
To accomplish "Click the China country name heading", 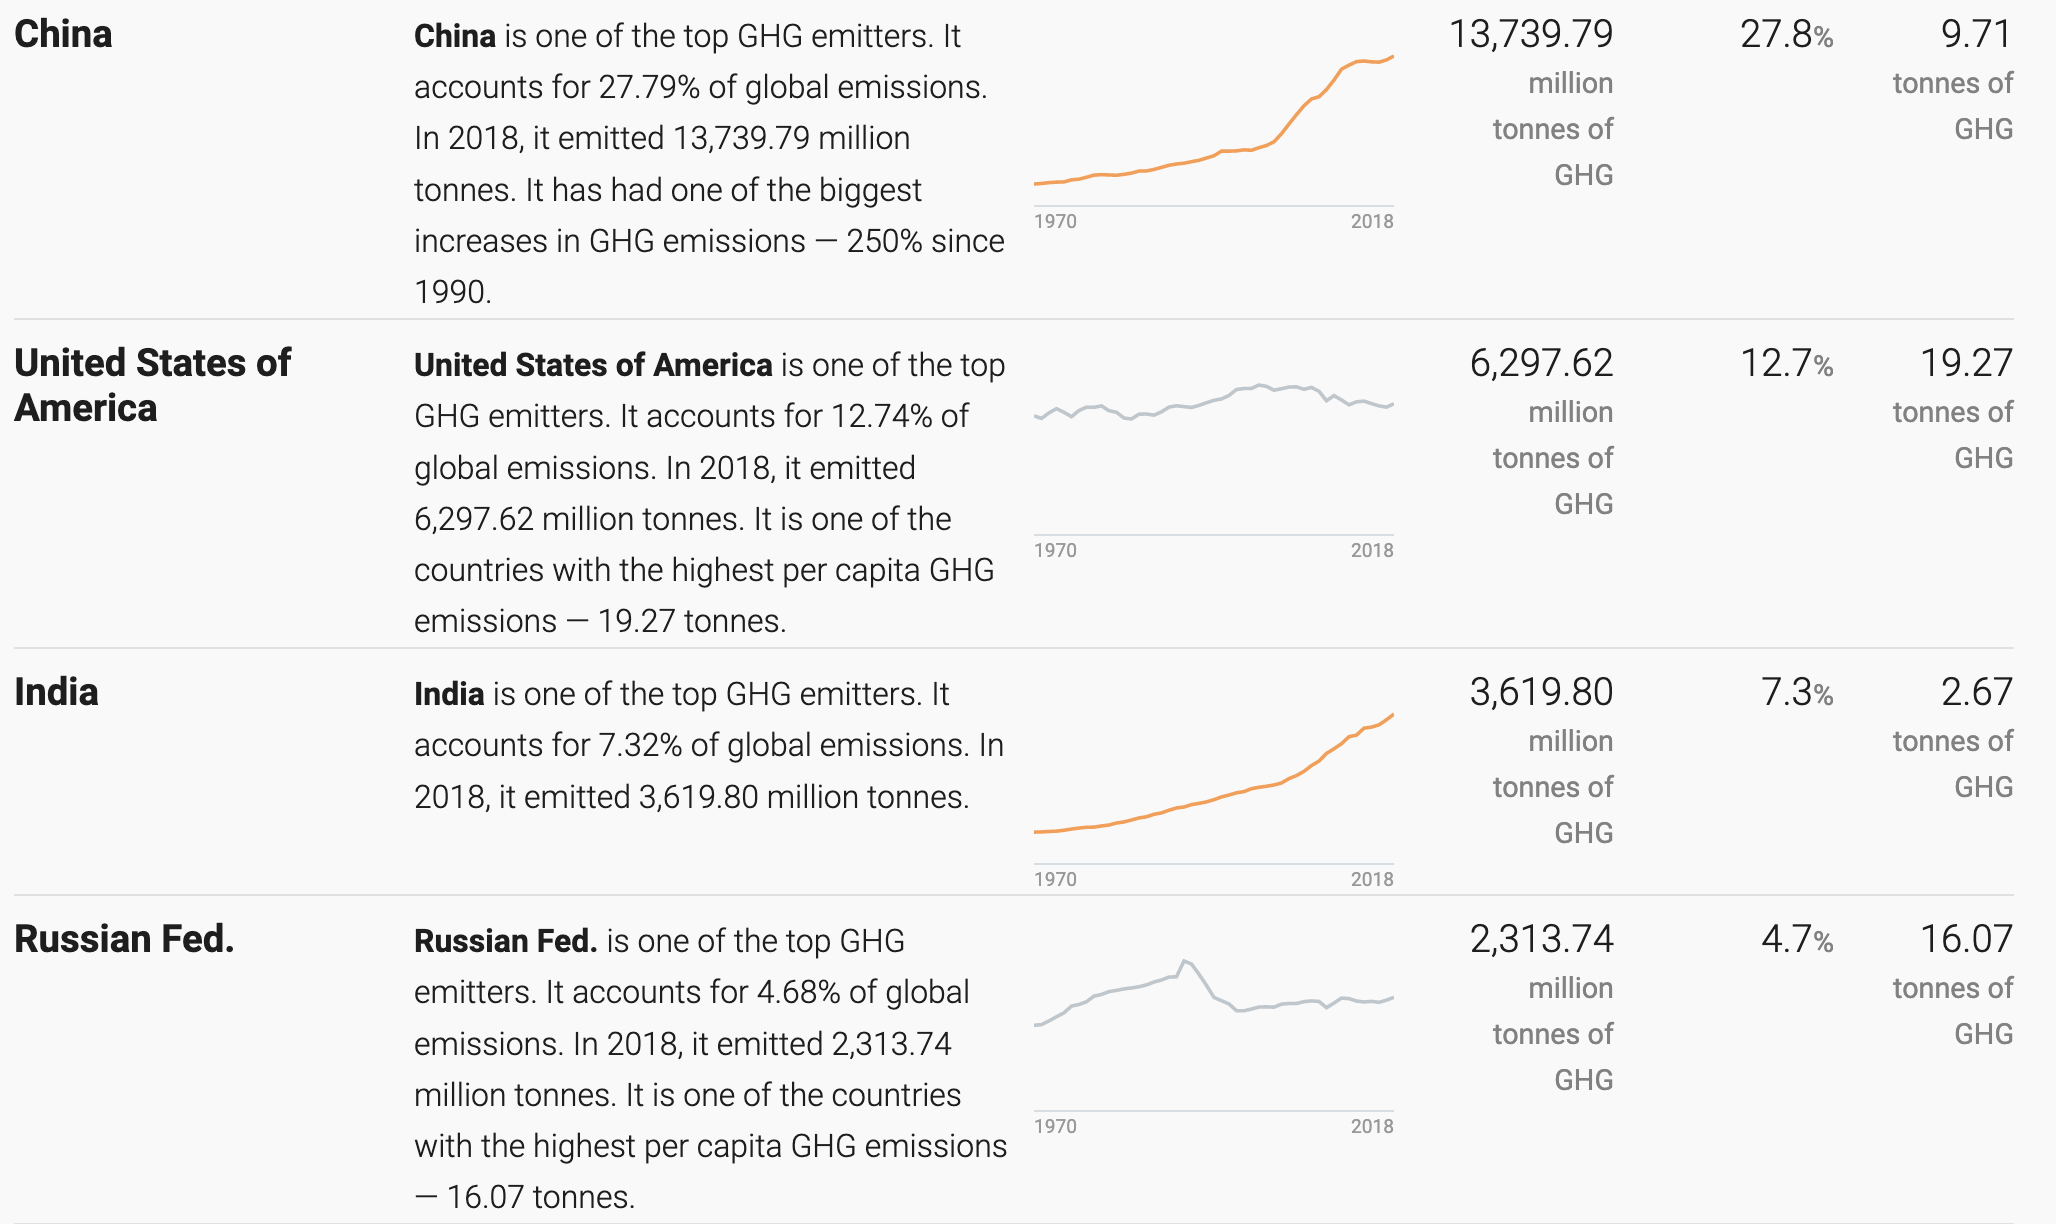I will click(63, 34).
